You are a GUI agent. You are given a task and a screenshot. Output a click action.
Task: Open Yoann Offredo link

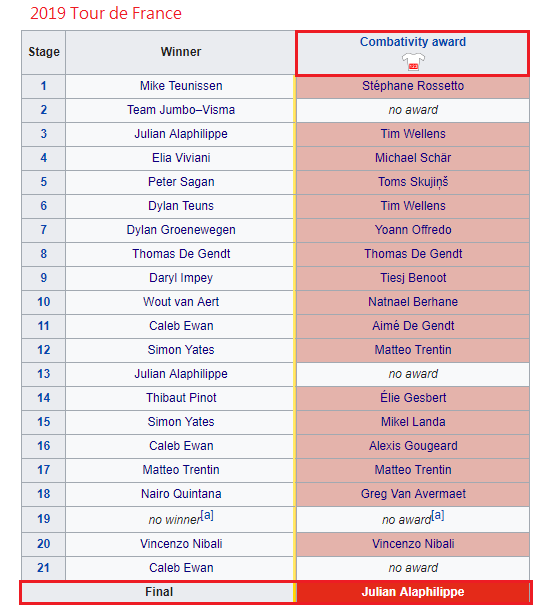pos(413,230)
